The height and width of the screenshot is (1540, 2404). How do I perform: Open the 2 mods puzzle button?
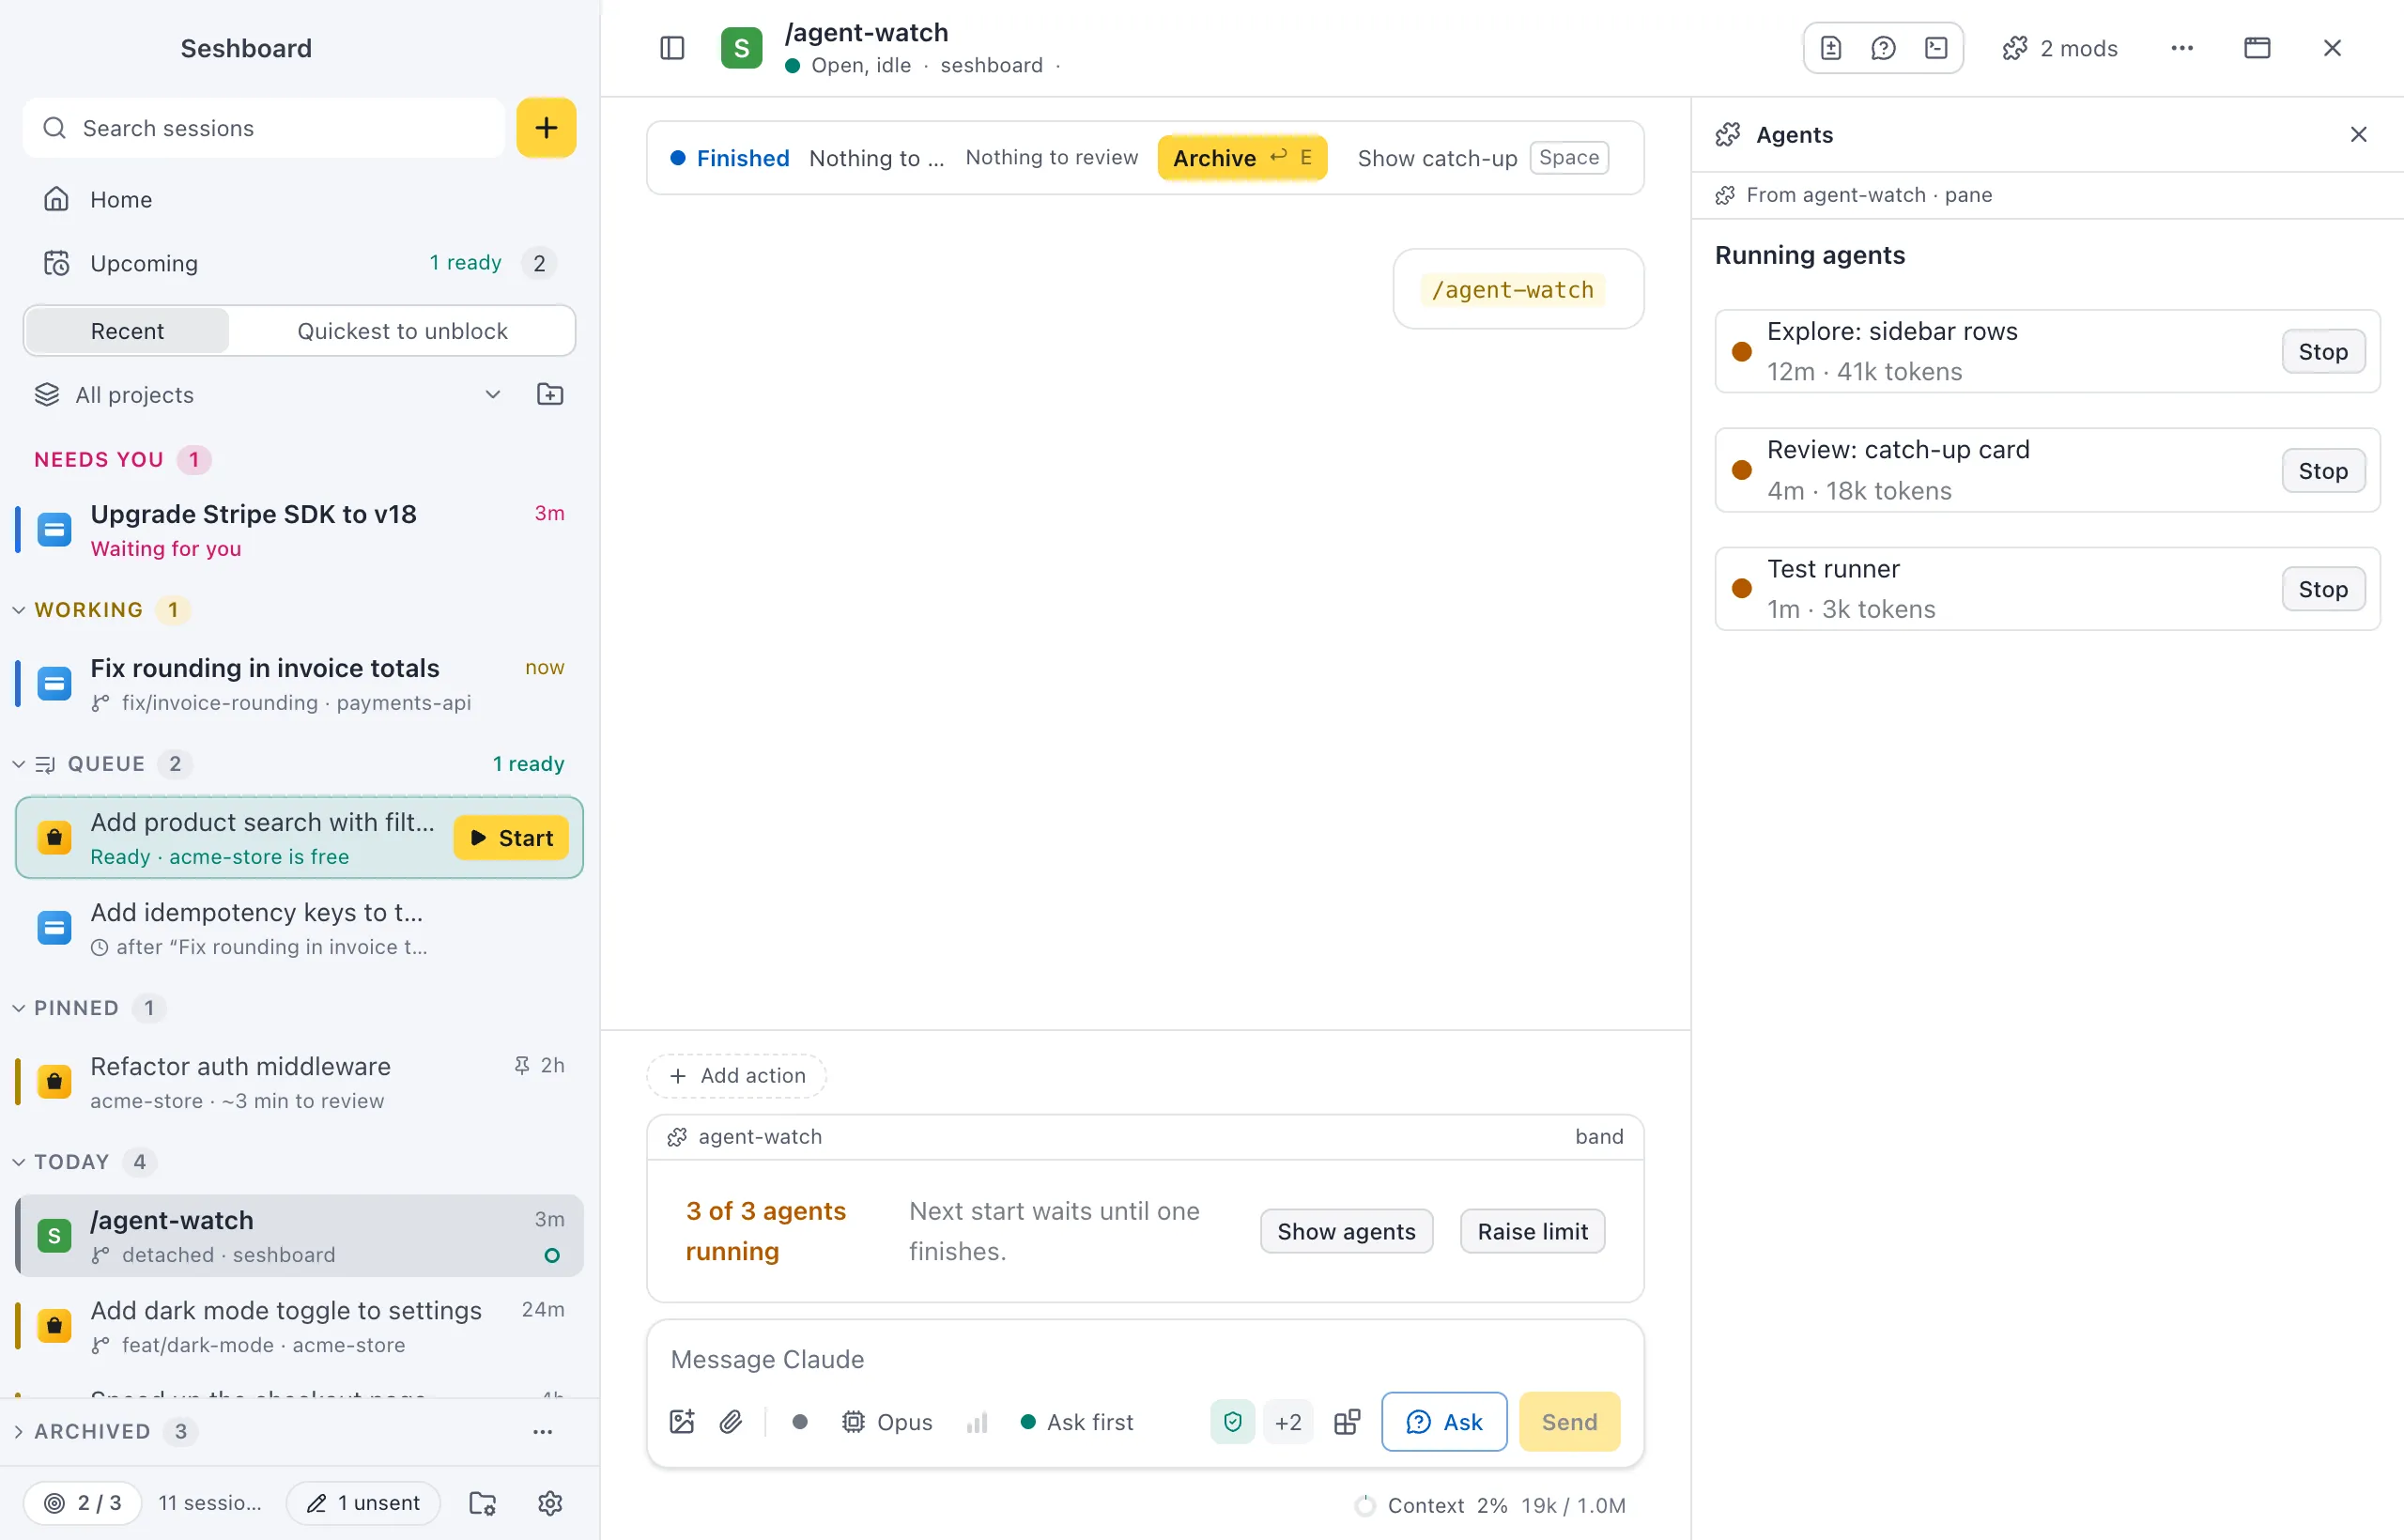[x=2060, y=48]
